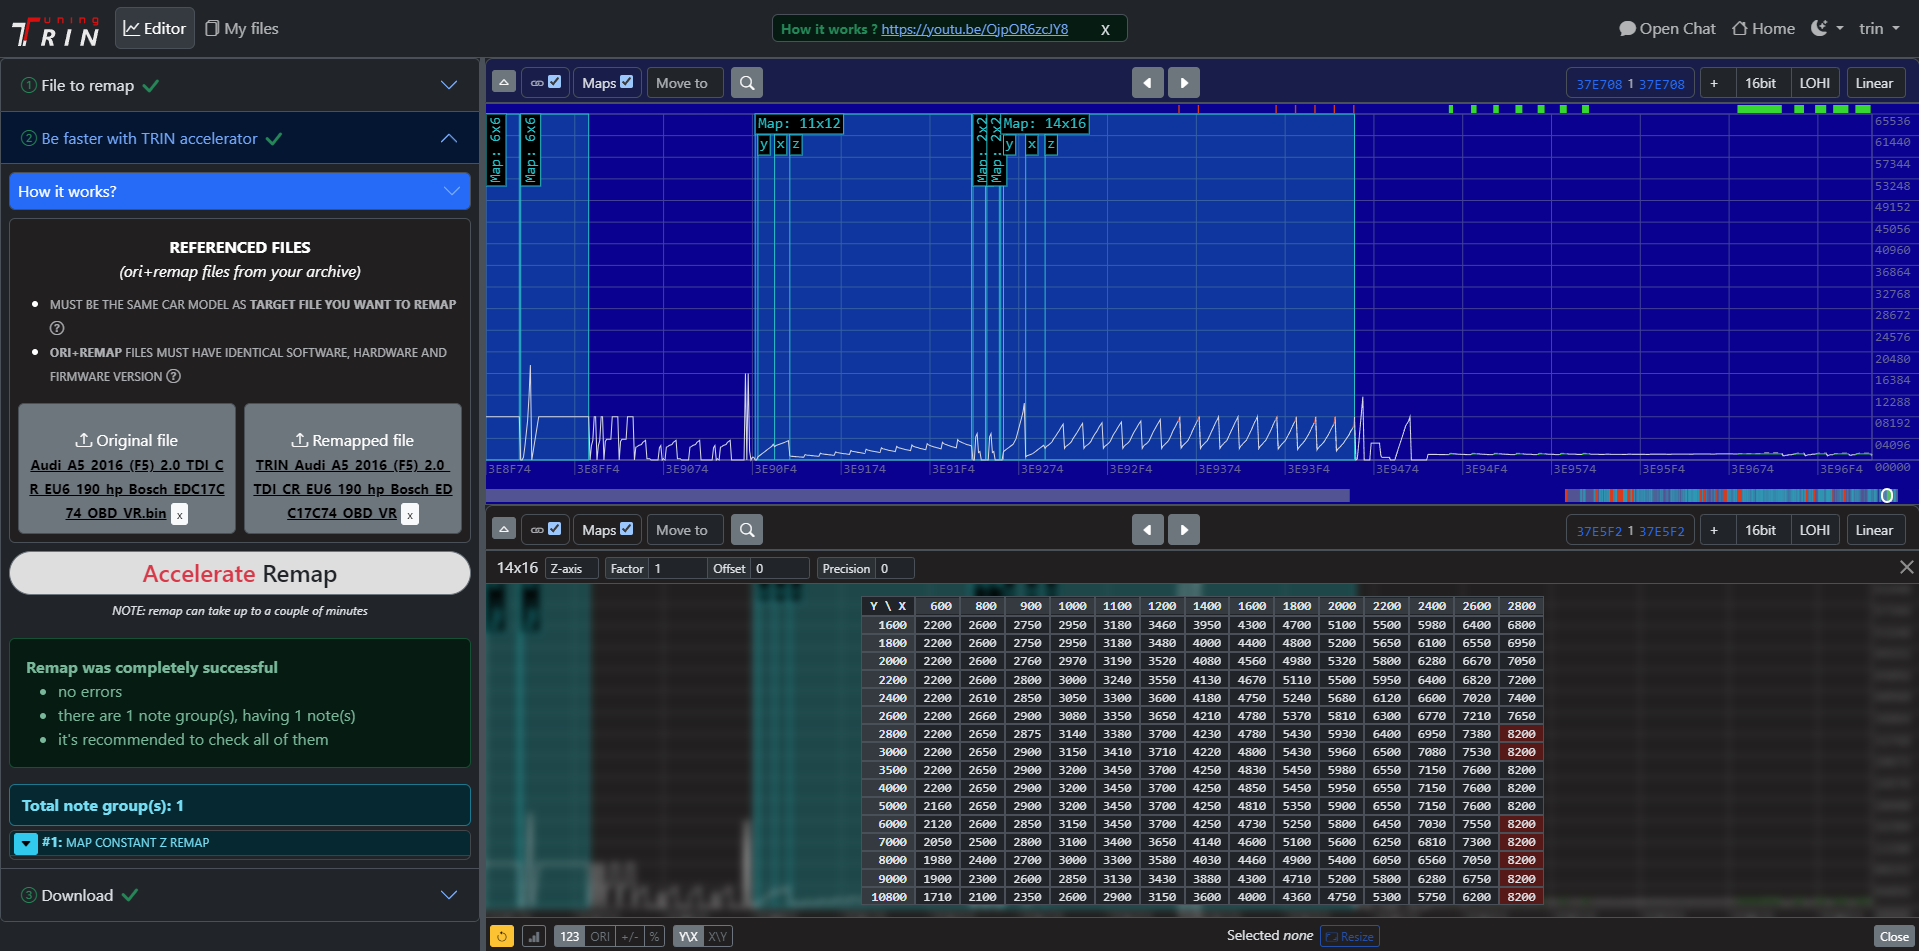1919x951 pixels.
Task: Click the next arrow in bottom table toolbar
Action: 1184,530
